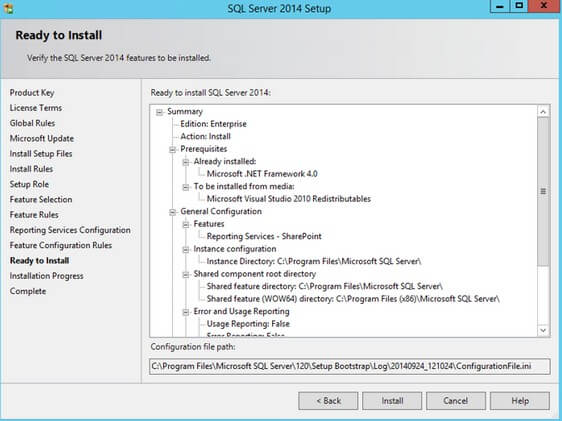Cancel the SQL Server setup
The image size is (562, 421).
coord(456,401)
